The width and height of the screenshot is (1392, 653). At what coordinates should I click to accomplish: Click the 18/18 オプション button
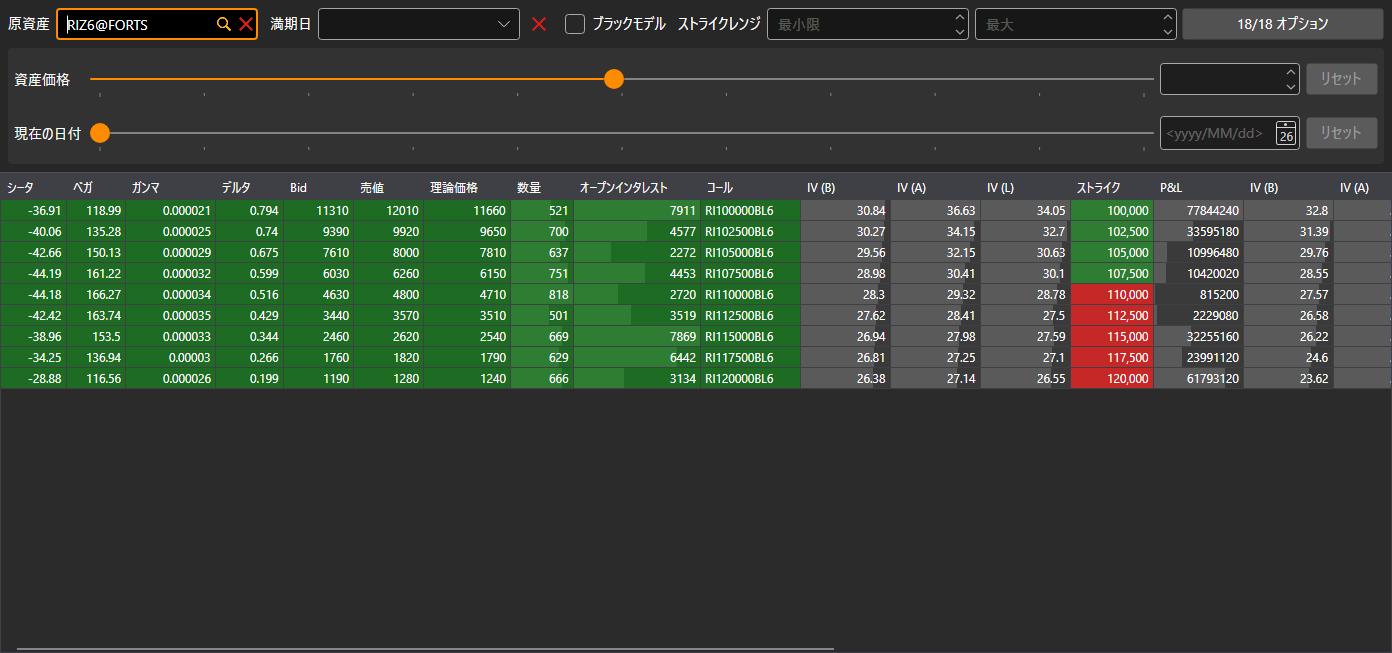coord(1282,24)
